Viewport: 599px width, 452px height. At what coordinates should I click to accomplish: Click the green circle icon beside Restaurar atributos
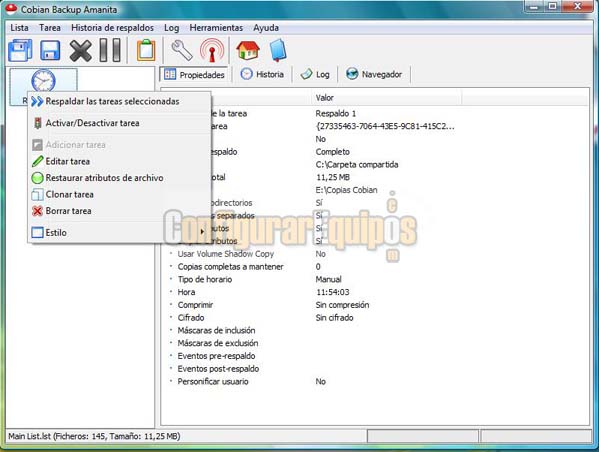tap(37, 178)
